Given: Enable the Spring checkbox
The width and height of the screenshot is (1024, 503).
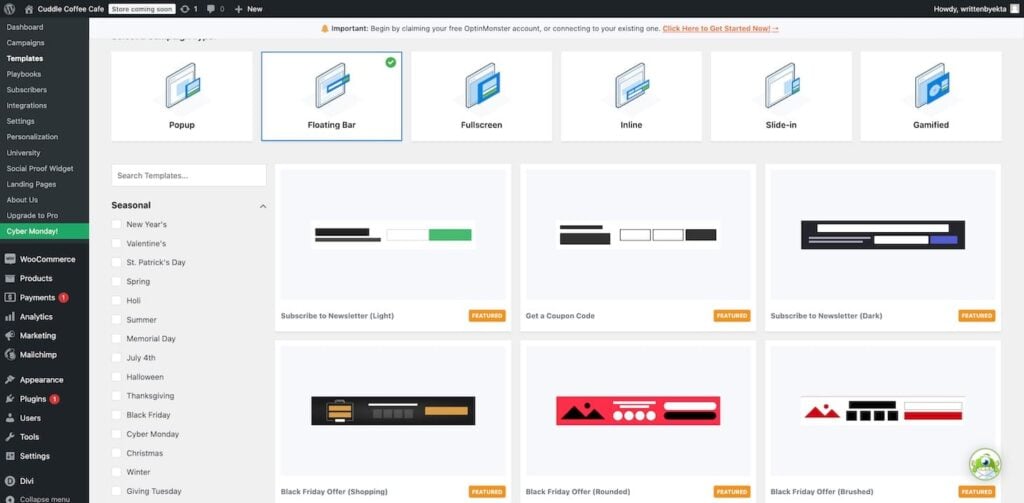Looking at the screenshot, I should point(116,282).
